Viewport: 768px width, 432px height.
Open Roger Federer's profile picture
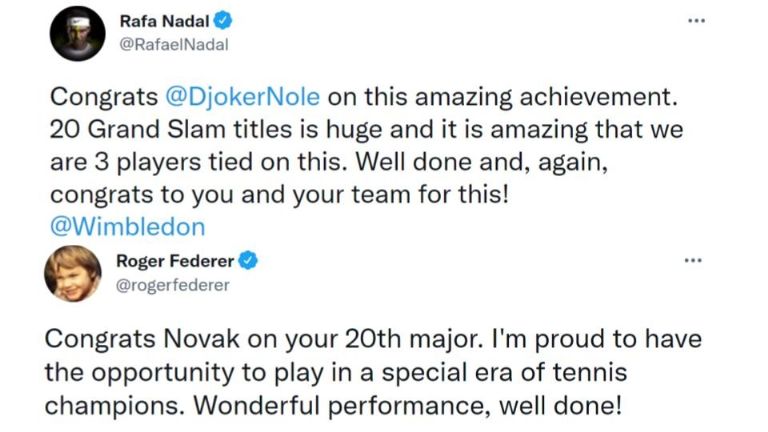point(72,273)
